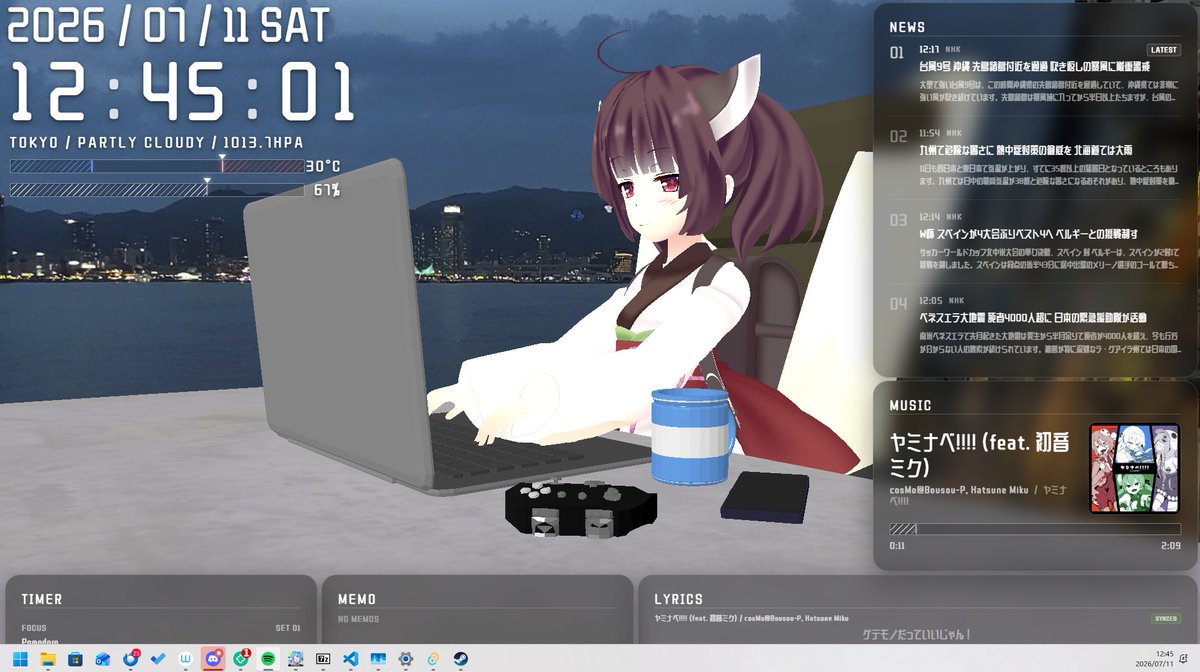Image resolution: width=1200 pixels, height=672 pixels.
Task: Click the NEWS panel heading
Action: point(907,27)
